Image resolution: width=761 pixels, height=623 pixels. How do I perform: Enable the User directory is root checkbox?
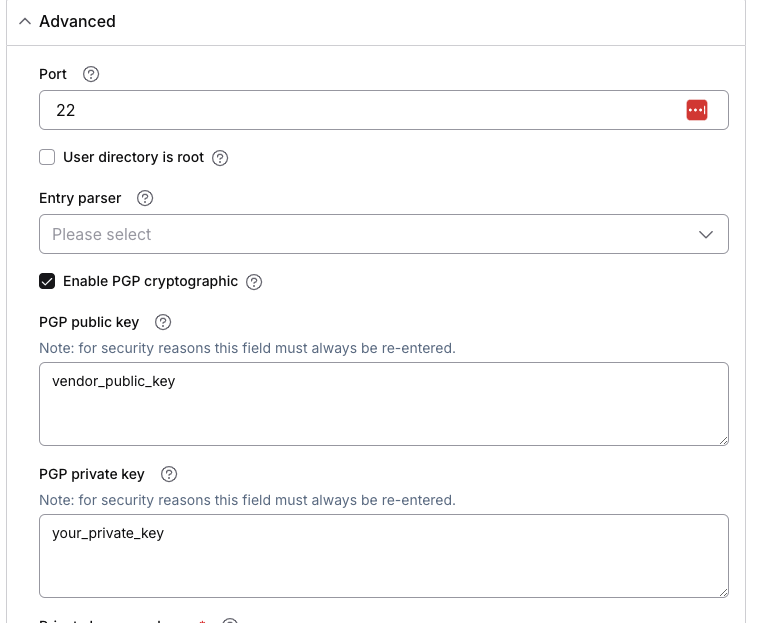pos(47,157)
